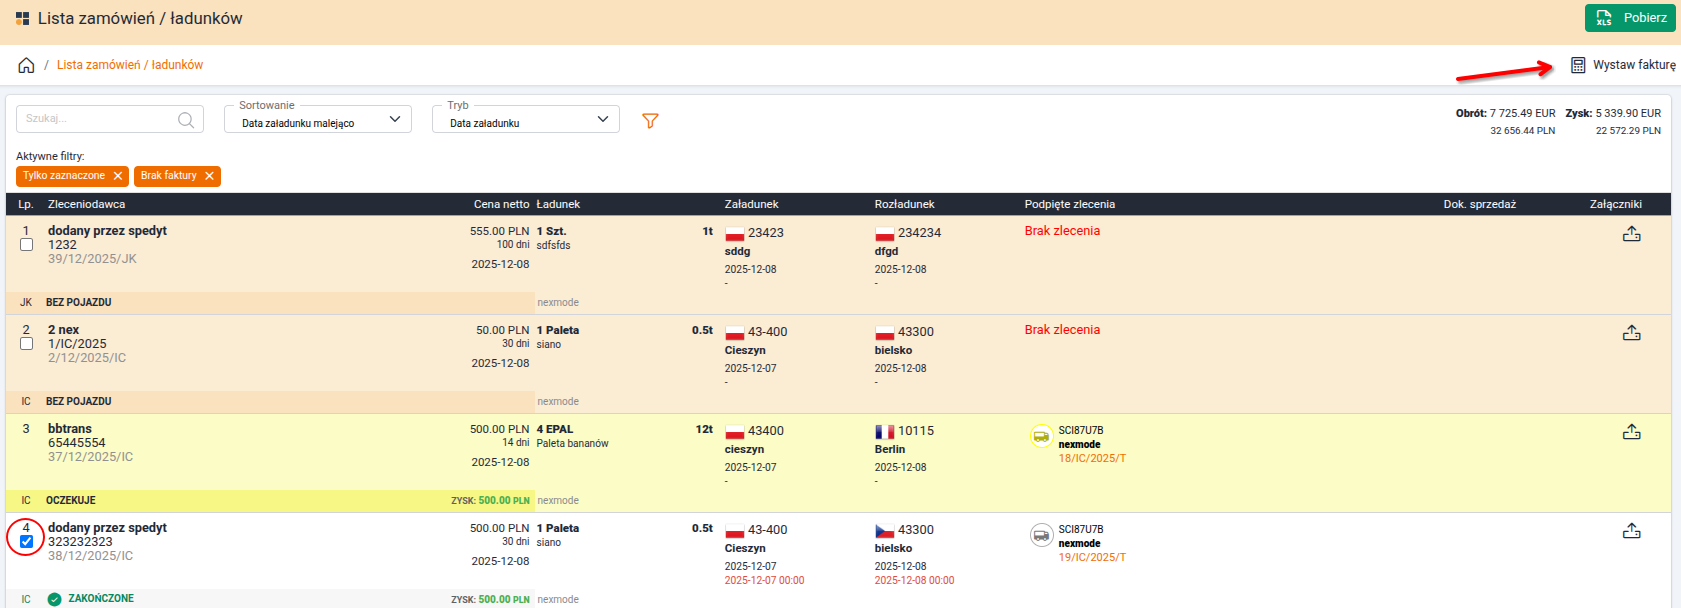Click the search magnifier icon
1681x608 pixels.
(x=186, y=120)
